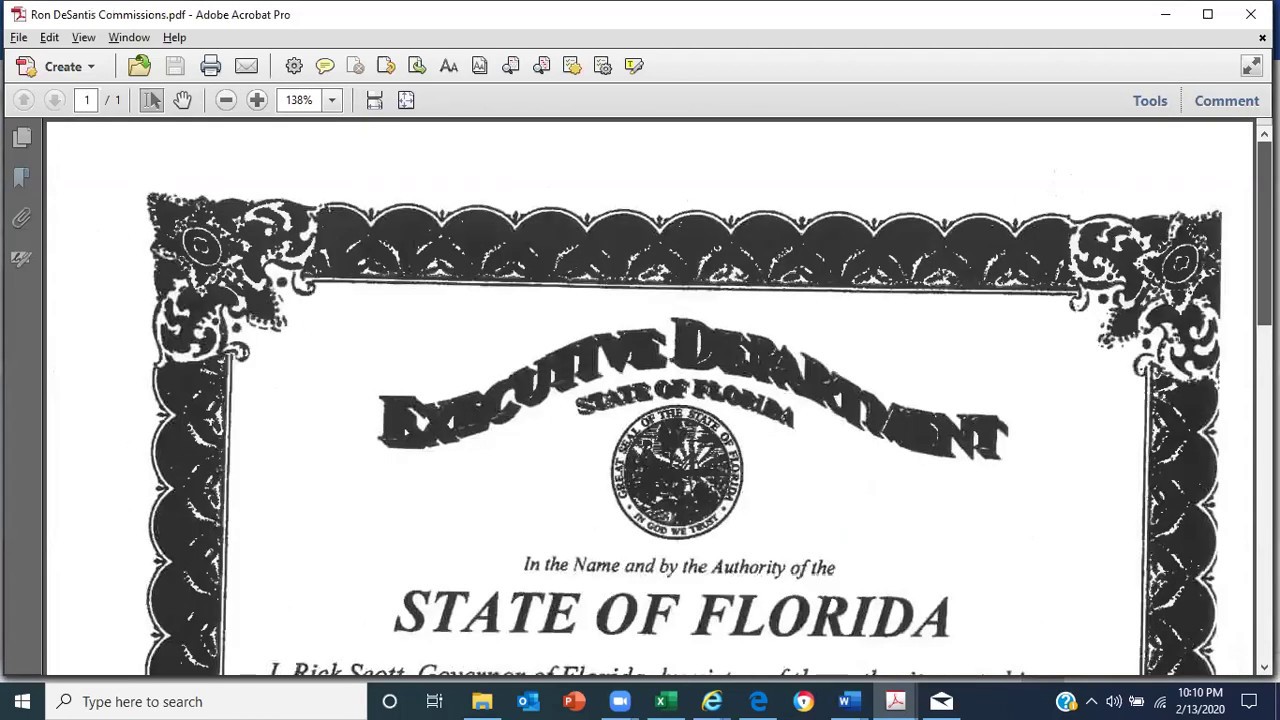Image resolution: width=1280 pixels, height=720 pixels.
Task: Open the Mail app from the taskbar
Action: click(941, 701)
